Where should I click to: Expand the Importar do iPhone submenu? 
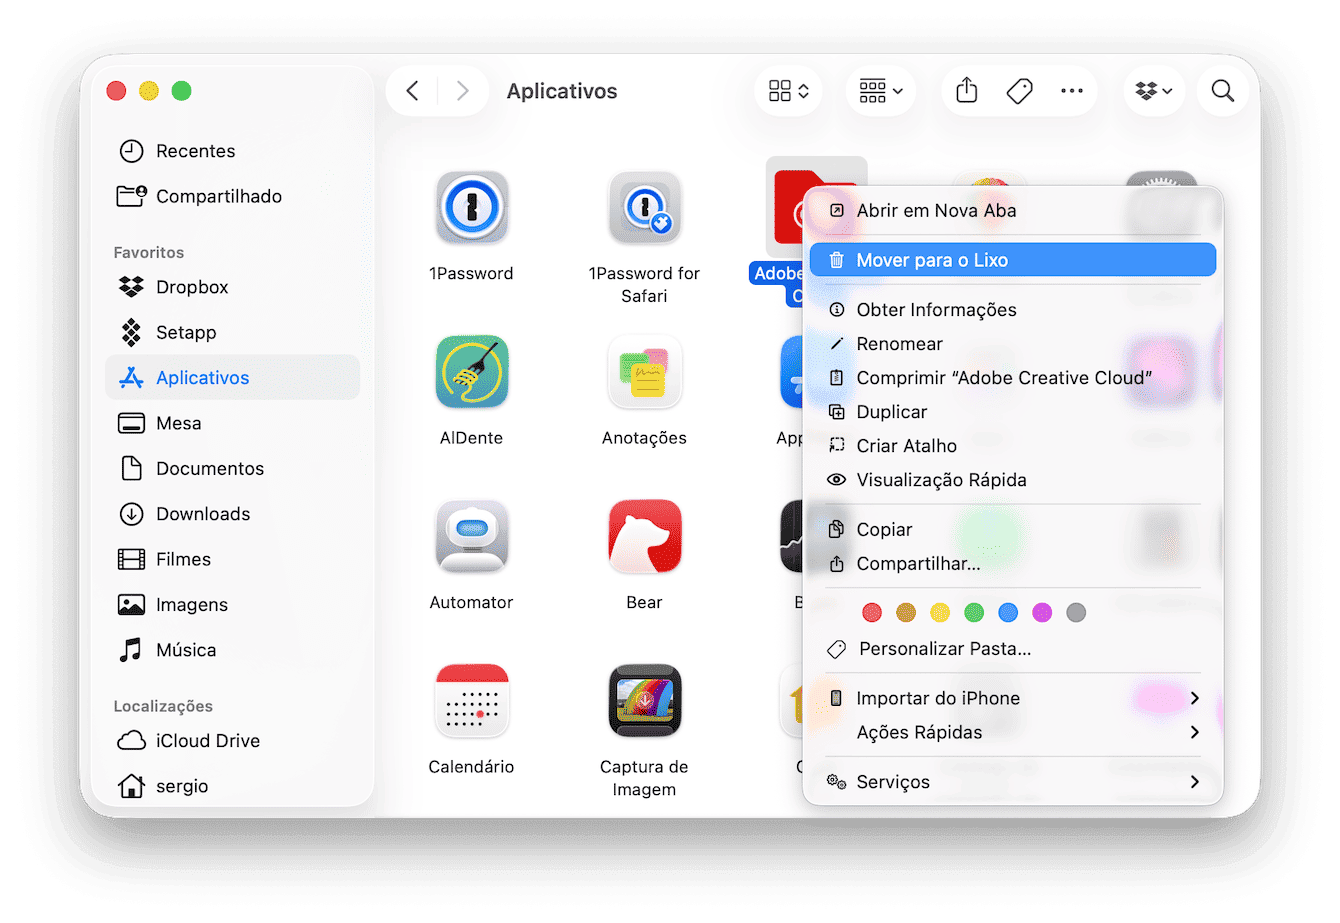(1013, 698)
